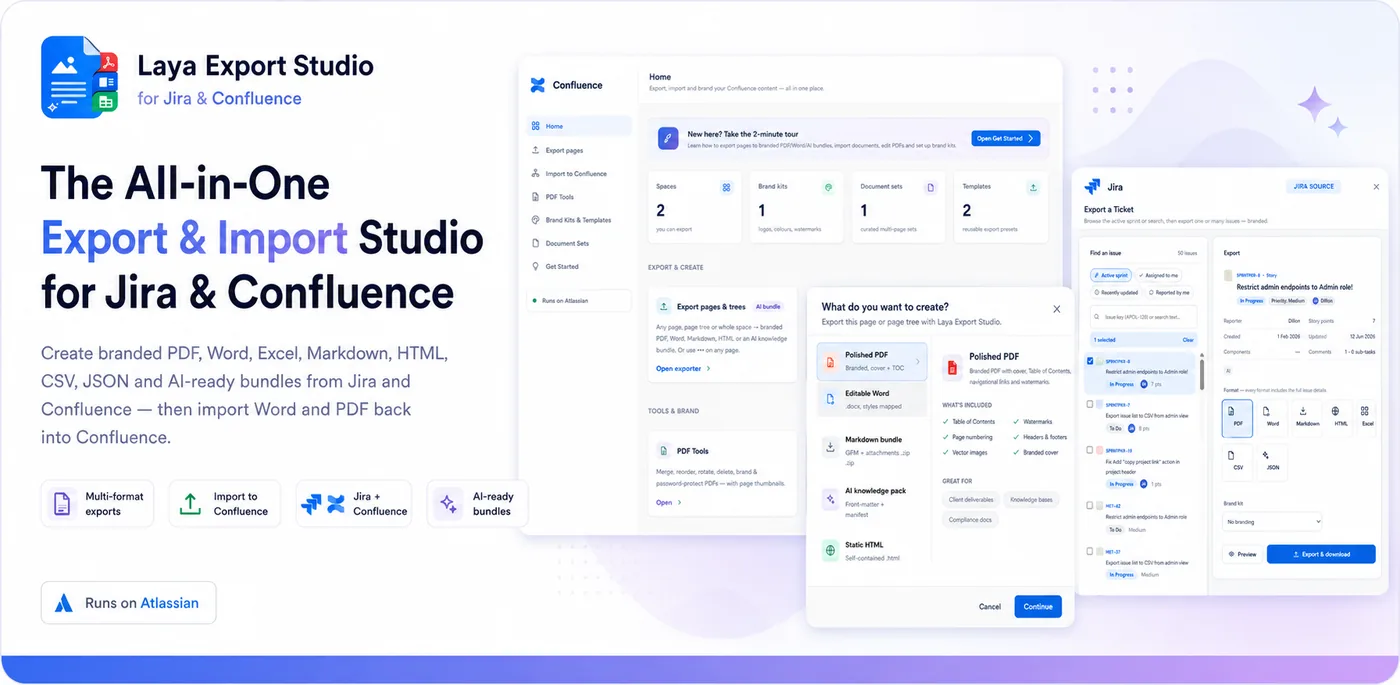This screenshot has width=1400, height=685.
Task: Click the PDF Tools card document icon
Action: point(664,451)
